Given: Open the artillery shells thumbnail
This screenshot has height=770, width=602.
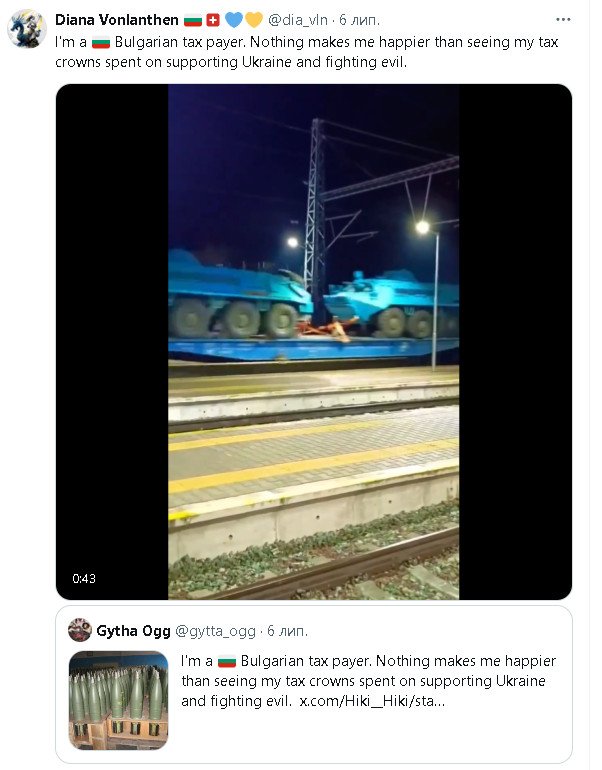Looking at the screenshot, I should pyautogui.click(x=118, y=700).
